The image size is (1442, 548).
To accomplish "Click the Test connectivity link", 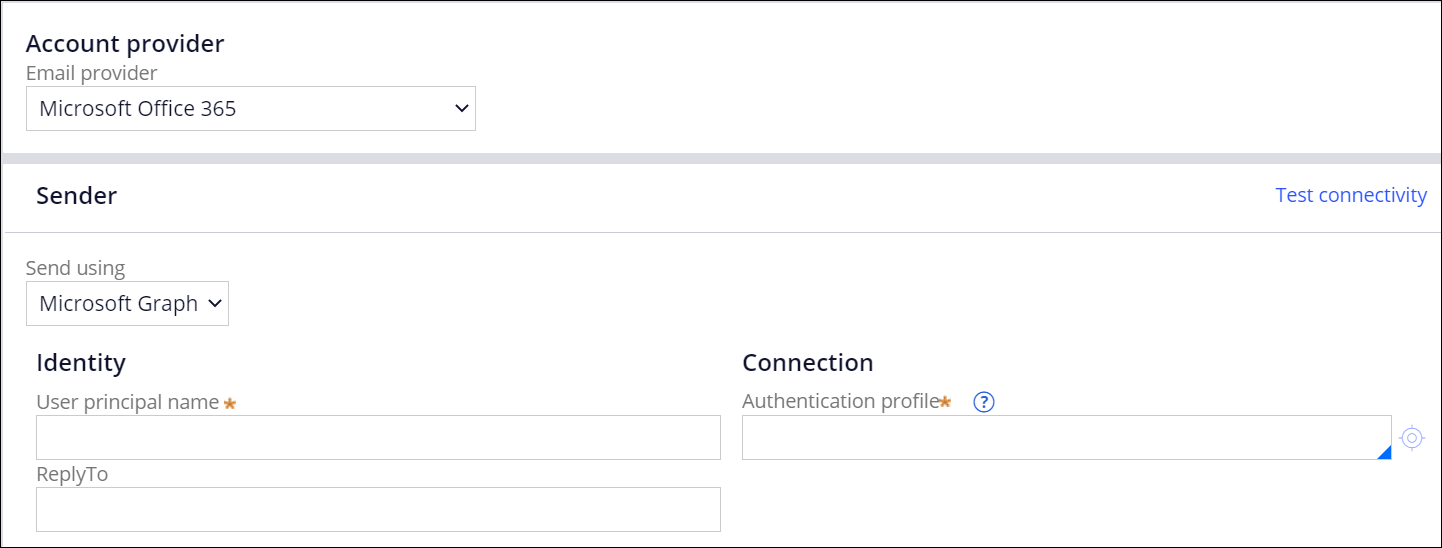I will coord(1350,195).
